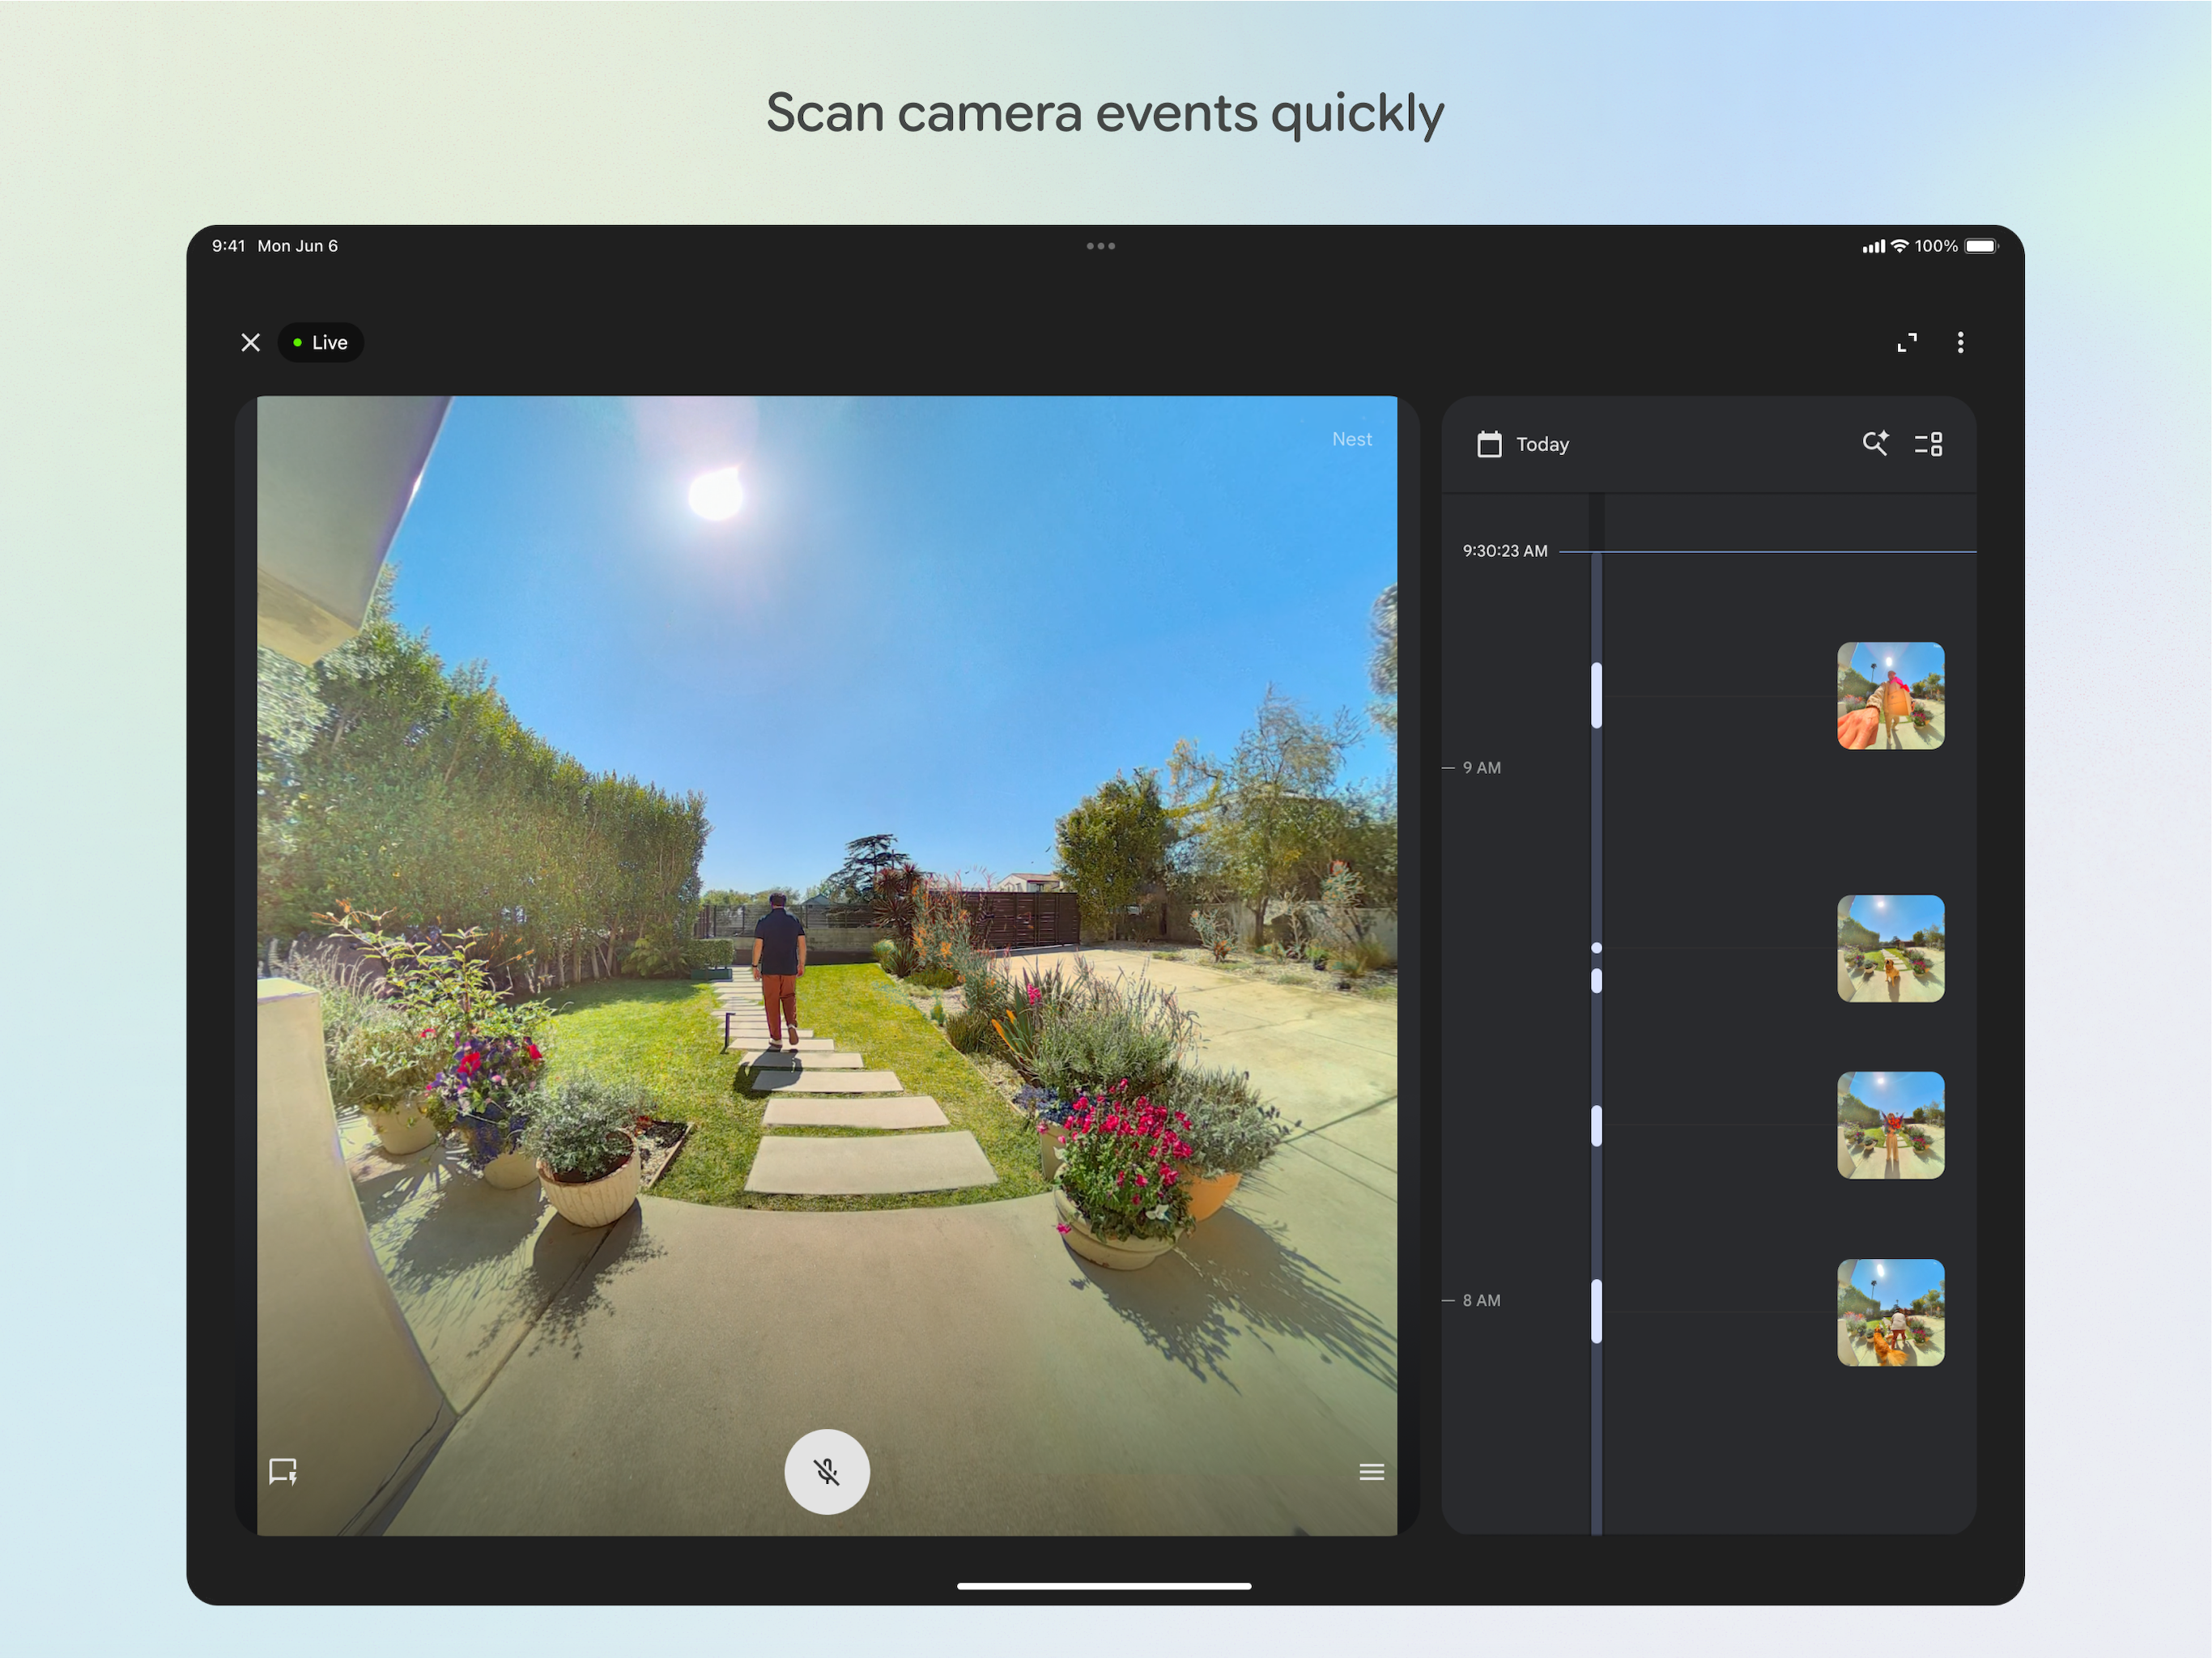Switch timeline to list view icon
Image resolution: width=2212 pixels, height=1658 pixels.
coord(1928,444)
